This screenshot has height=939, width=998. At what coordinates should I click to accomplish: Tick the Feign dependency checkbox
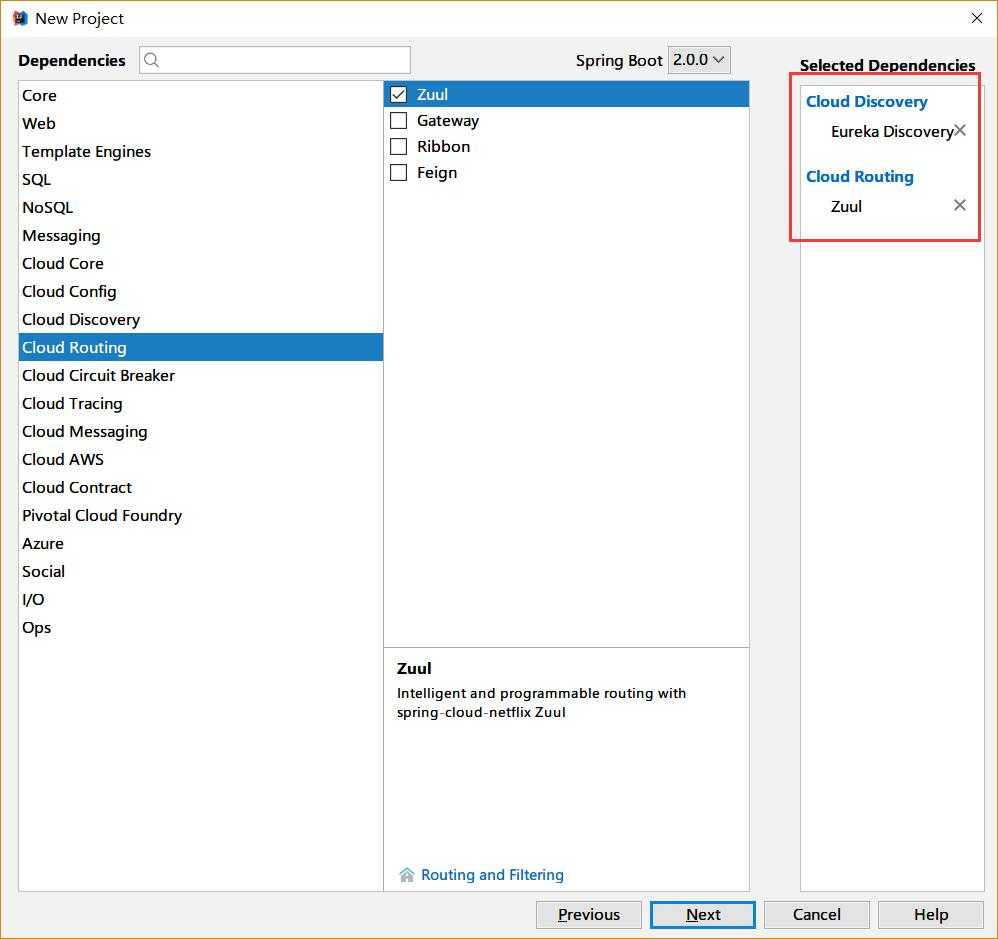398,173
